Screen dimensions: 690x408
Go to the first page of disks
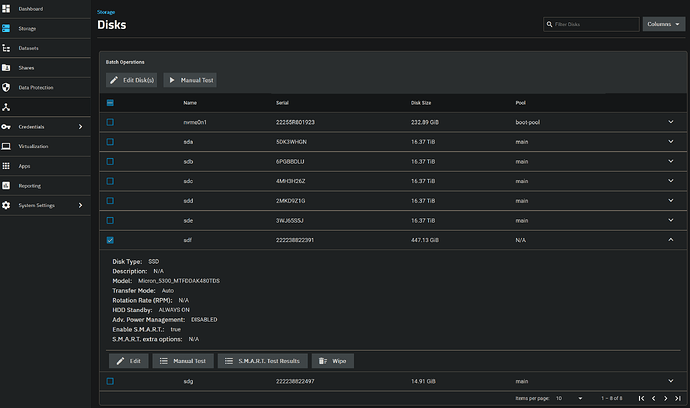(x=641, y=398)
